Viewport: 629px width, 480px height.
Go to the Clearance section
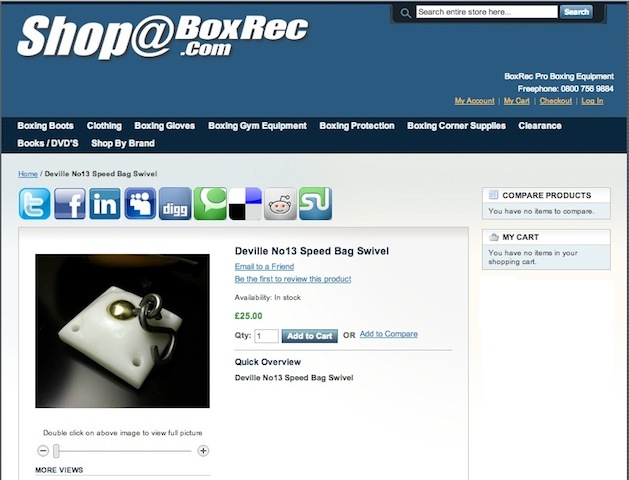(540, 126)
